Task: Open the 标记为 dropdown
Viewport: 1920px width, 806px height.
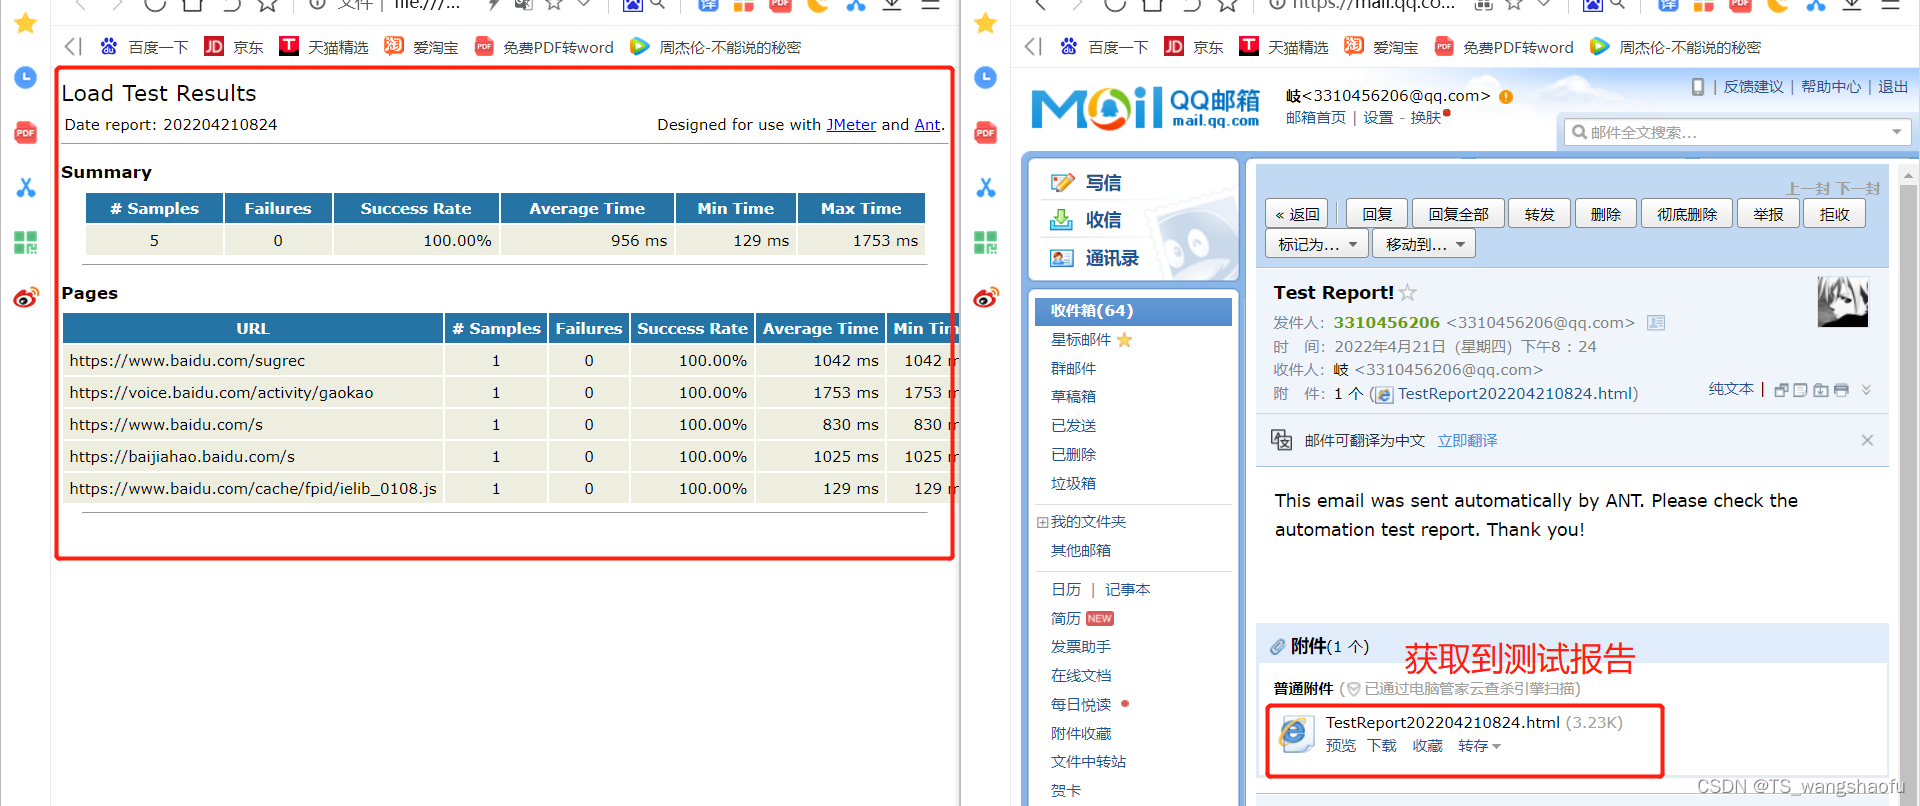Action: point(1317,244)
